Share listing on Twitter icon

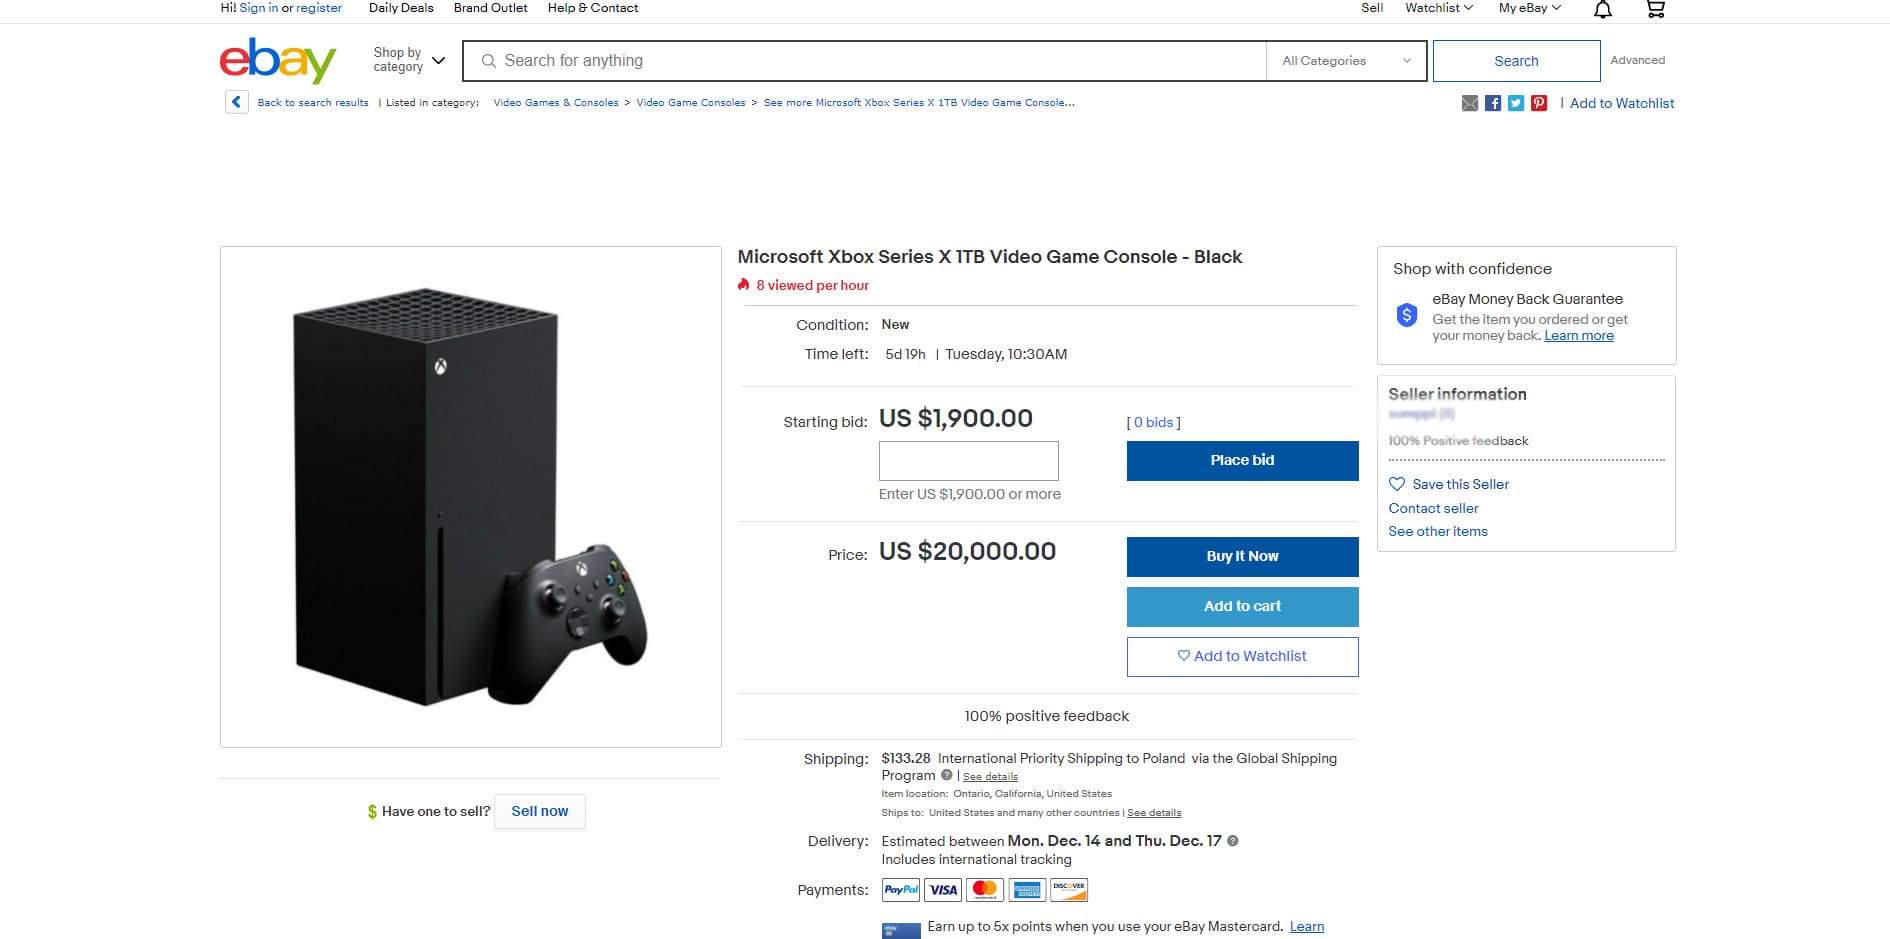pos(1516,103)
